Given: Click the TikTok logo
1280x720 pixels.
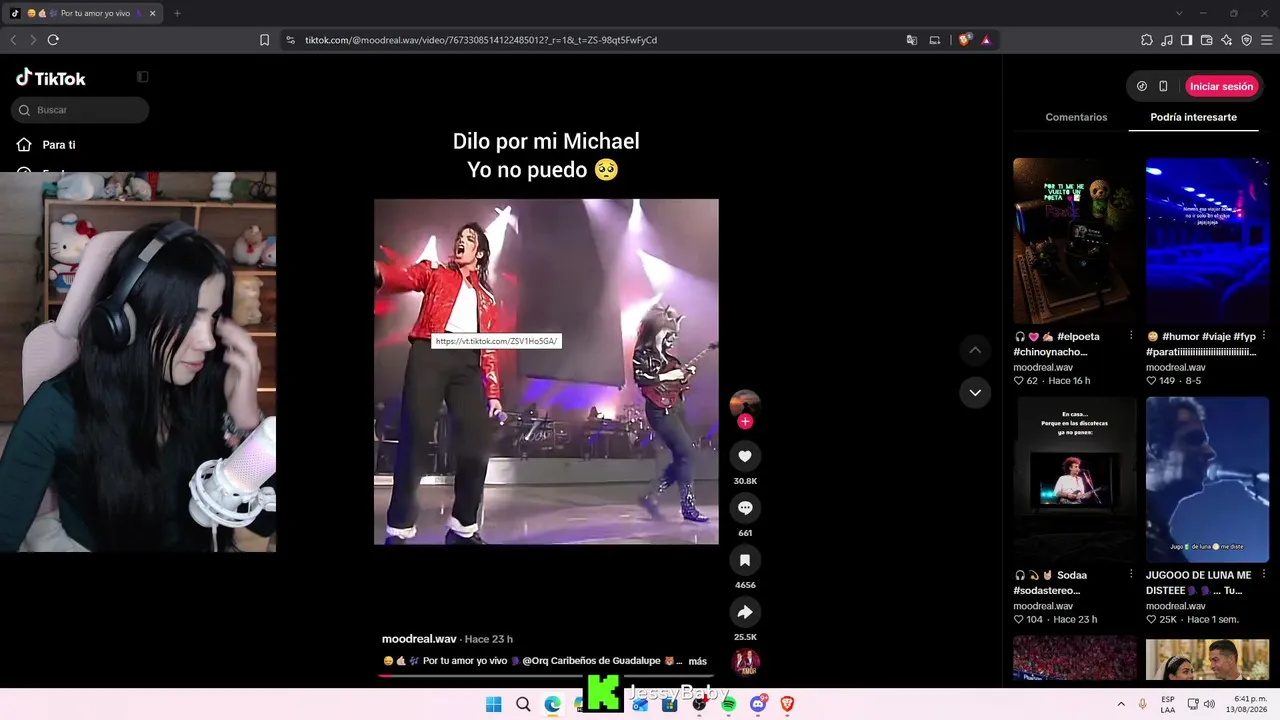Looking at the screenshot, I should coord(51,78).
